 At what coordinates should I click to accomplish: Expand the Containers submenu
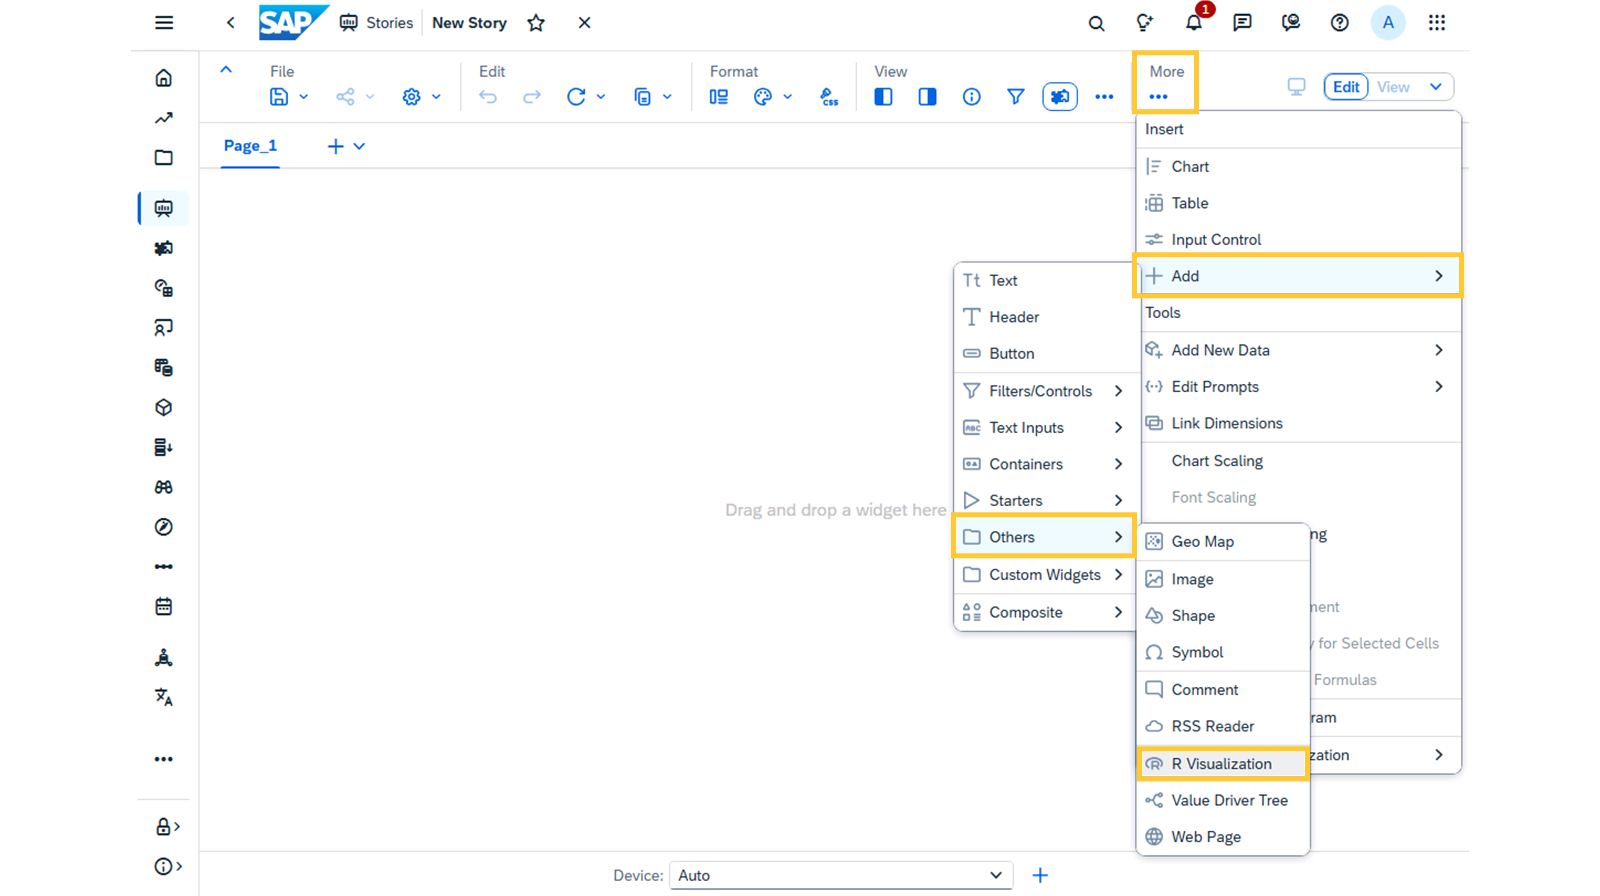[1044, 464]
